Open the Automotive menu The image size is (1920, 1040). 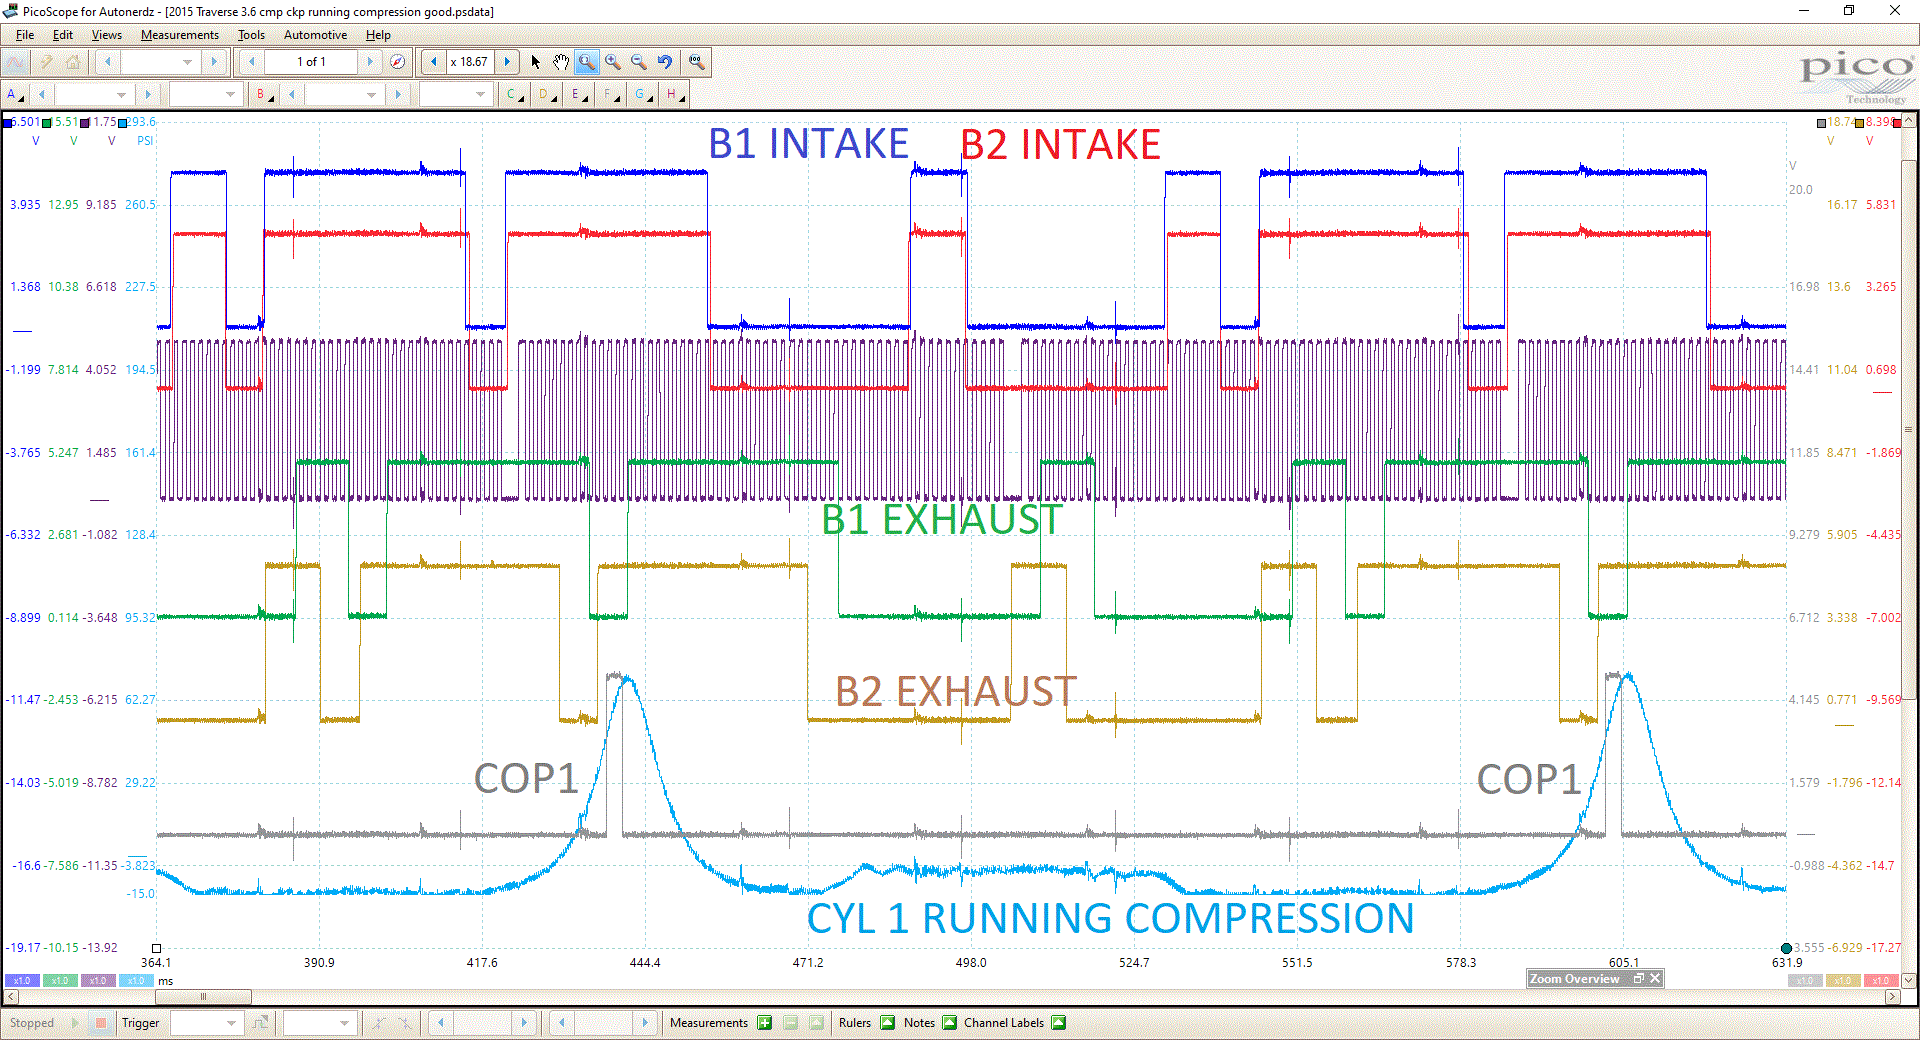(315, 35)
